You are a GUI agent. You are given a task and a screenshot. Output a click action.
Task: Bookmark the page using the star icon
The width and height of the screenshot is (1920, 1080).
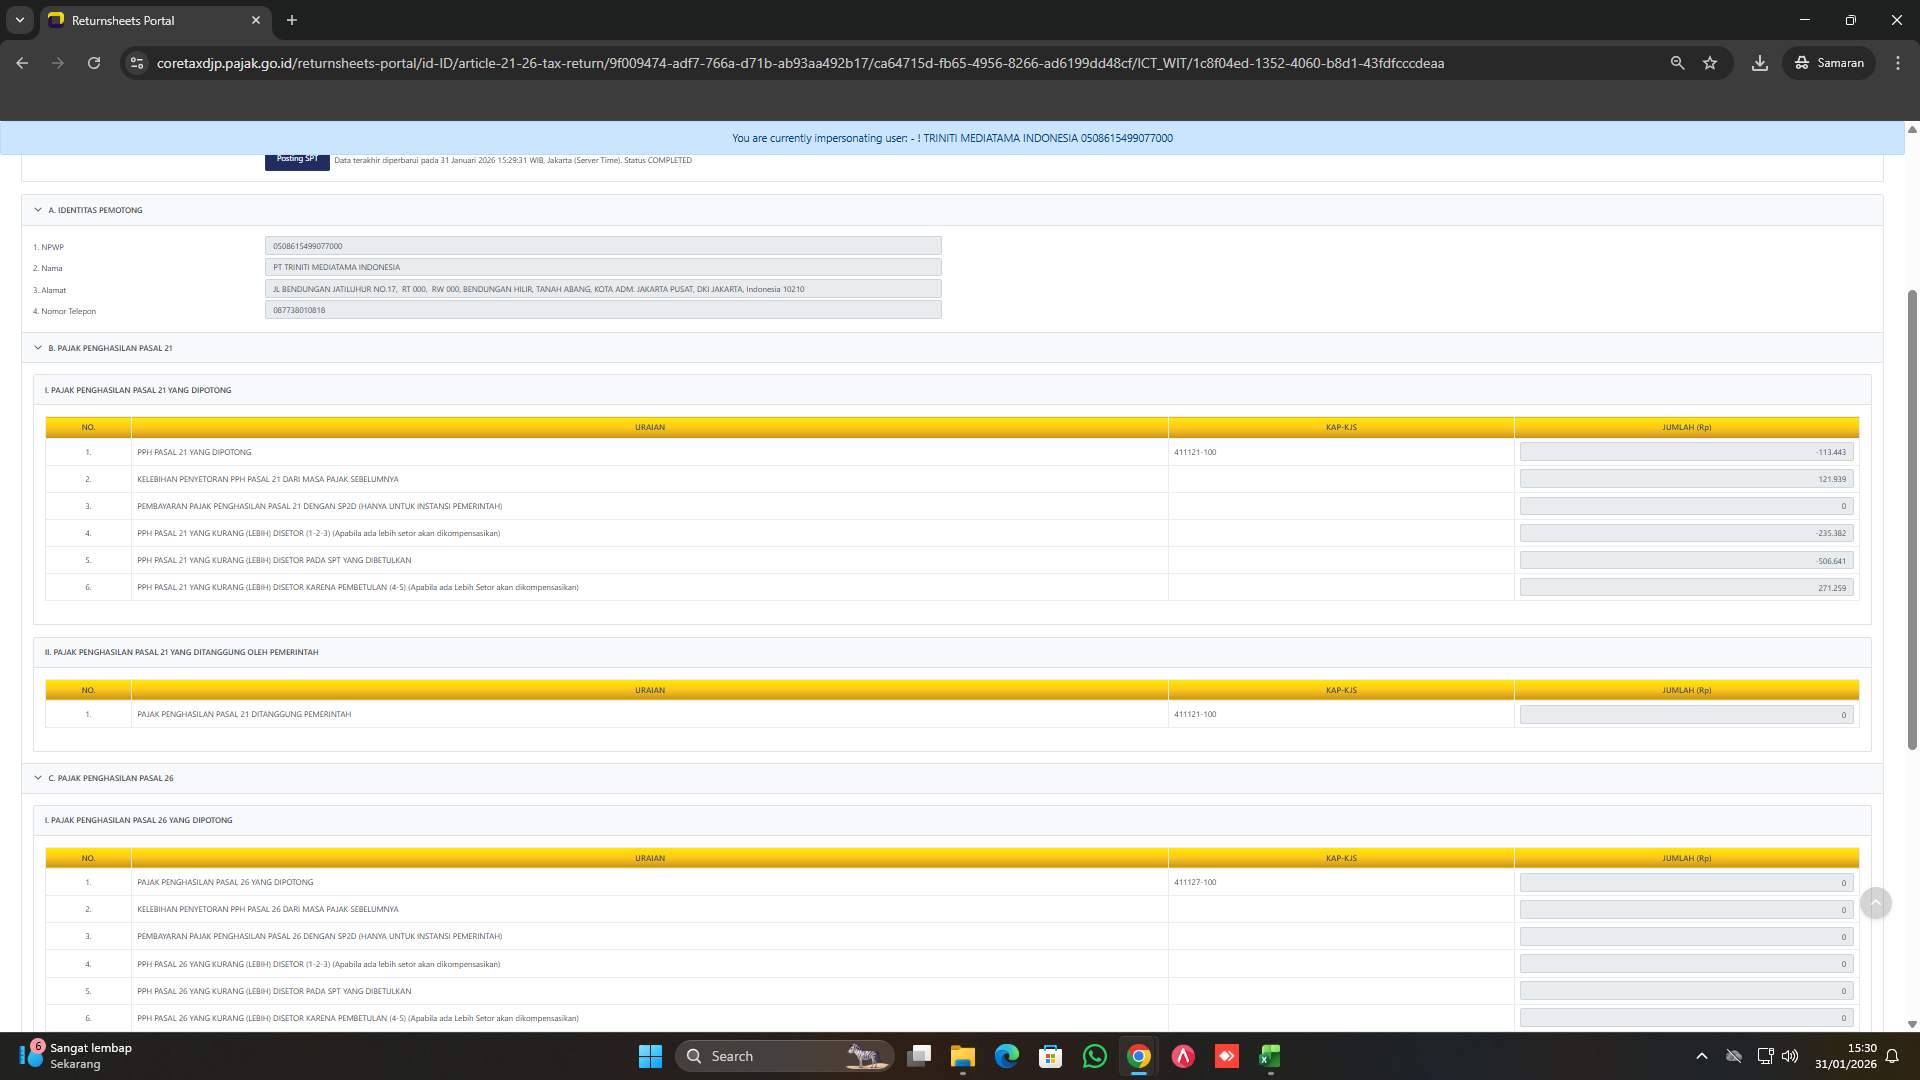point(1710,62)
